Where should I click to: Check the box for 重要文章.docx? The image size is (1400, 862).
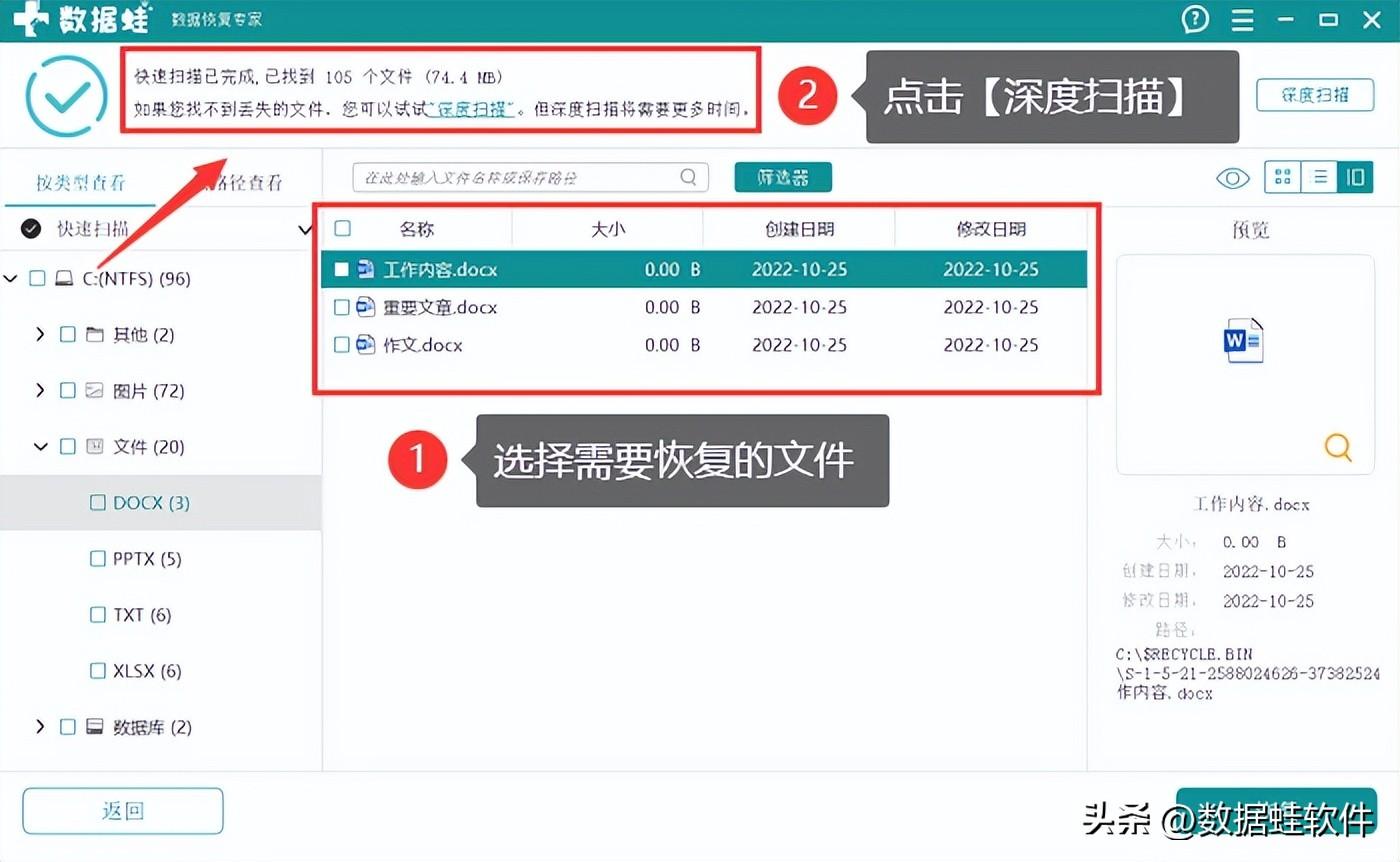click(342, 307)
